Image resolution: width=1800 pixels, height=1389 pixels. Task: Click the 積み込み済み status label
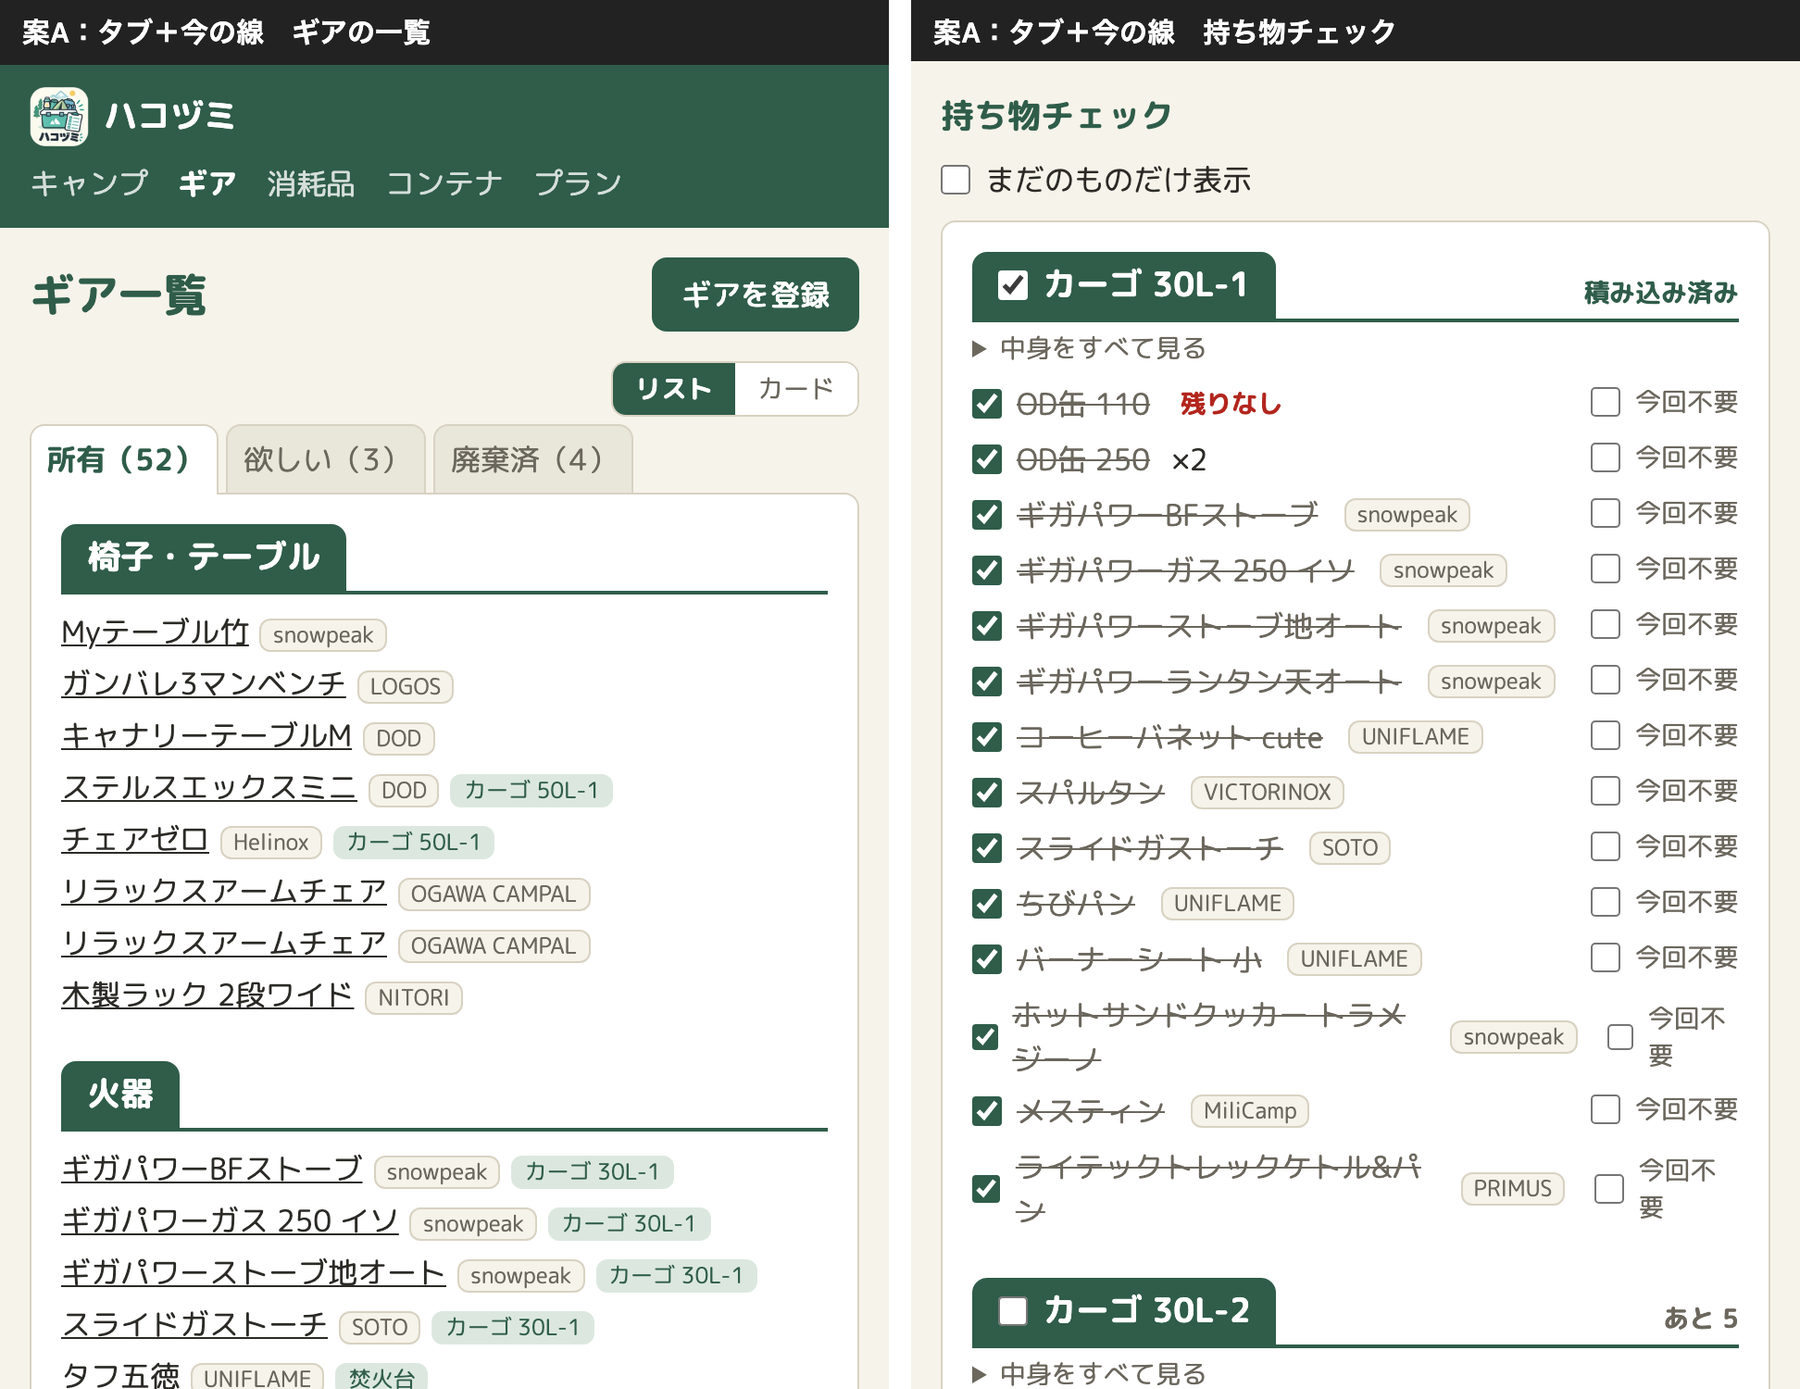tap(1661, 293)
